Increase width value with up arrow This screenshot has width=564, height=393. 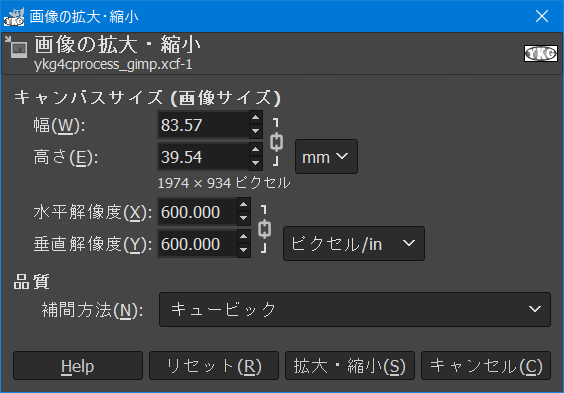tap(255, 118)
